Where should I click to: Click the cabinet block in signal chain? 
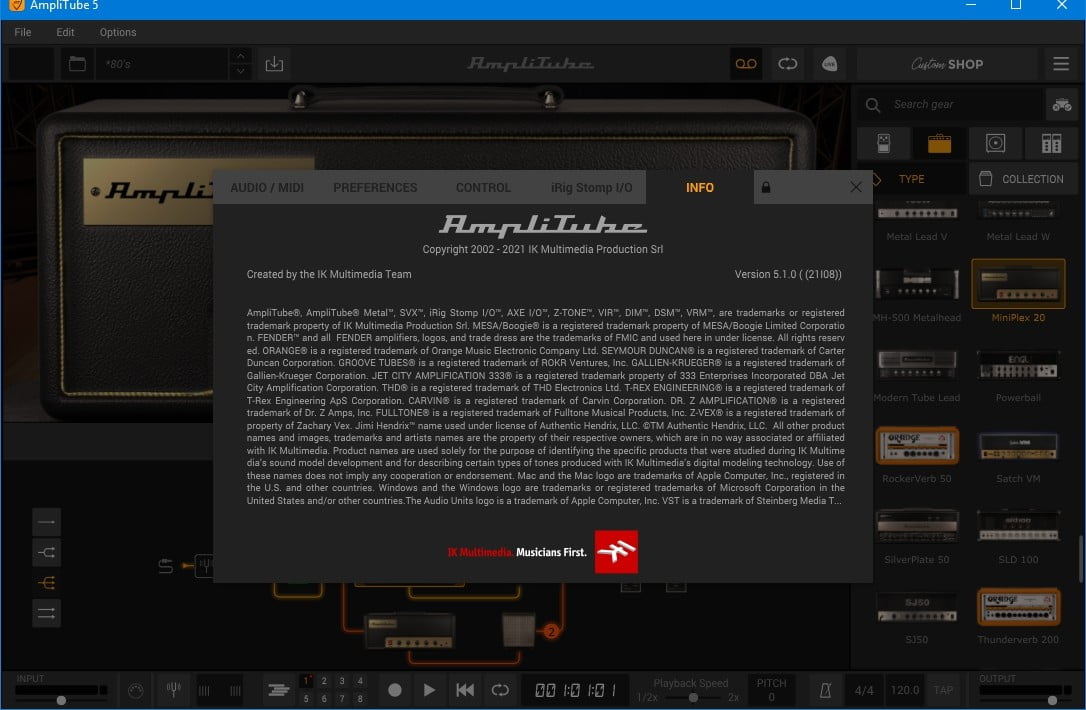click(518, 629)
